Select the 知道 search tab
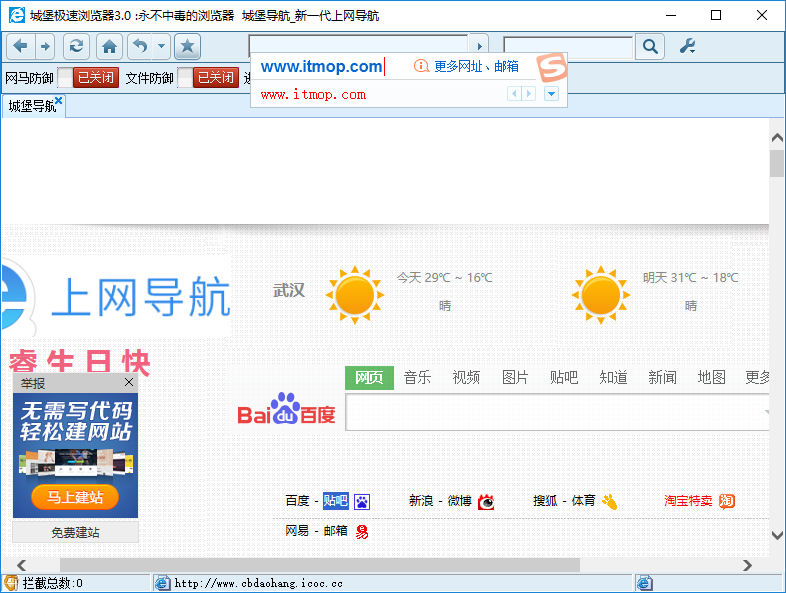The width and height of the screenshot is (786, 593). point(613,377)
